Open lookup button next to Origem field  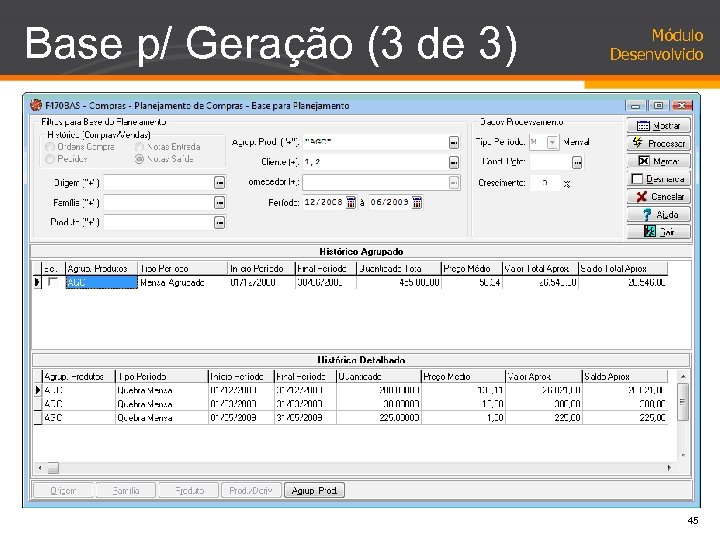(219, 183)
